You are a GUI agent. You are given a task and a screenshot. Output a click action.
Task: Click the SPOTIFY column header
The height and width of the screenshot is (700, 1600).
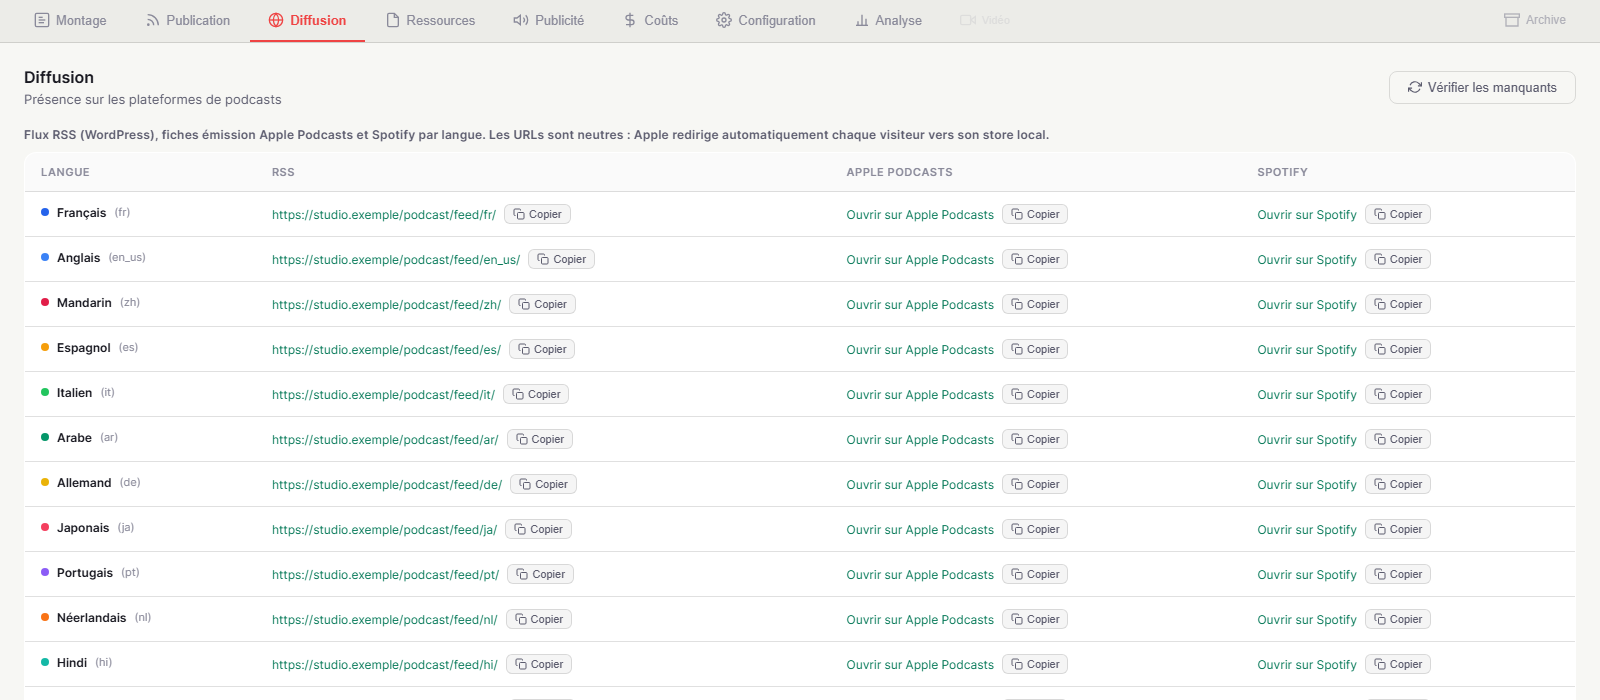coord(1282,172)
